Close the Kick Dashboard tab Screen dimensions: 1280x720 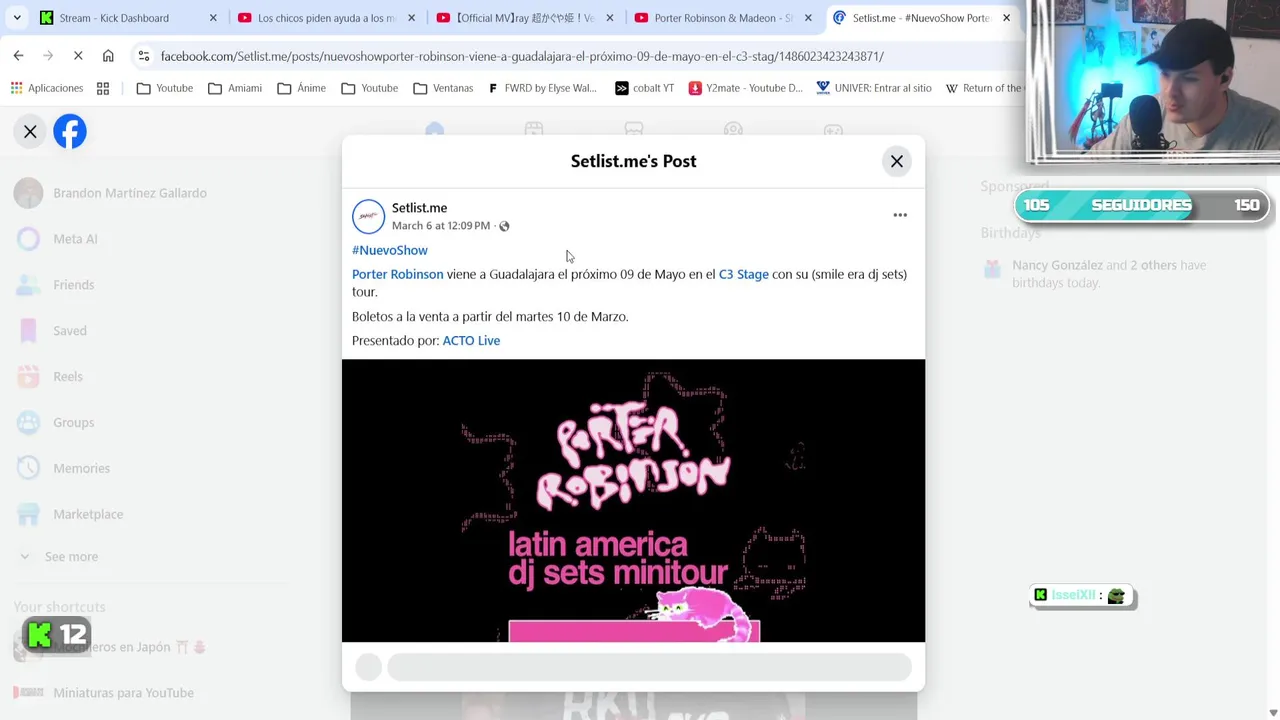213,18
